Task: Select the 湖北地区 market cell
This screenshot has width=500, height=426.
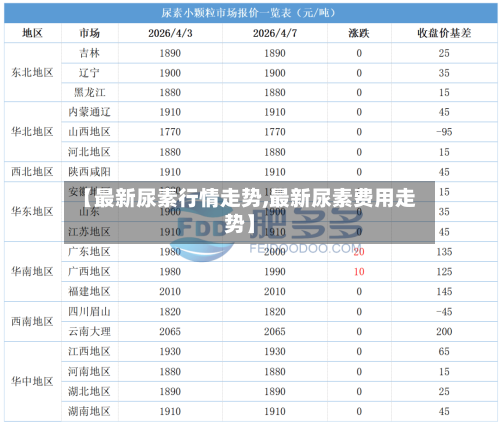Action: coord(89,391)
